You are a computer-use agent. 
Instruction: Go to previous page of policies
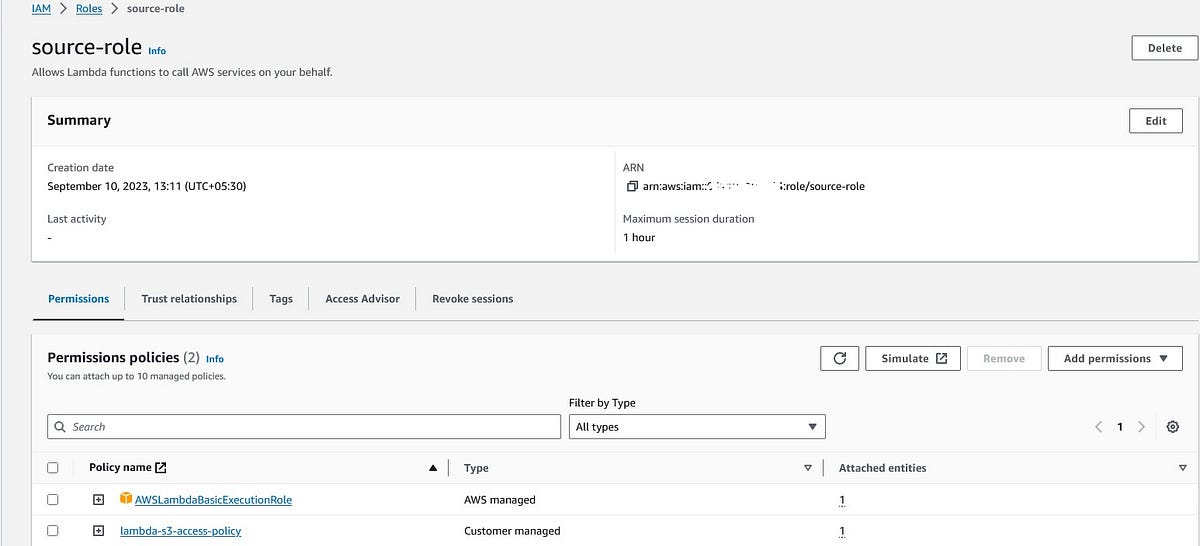tap(1098, 427)
